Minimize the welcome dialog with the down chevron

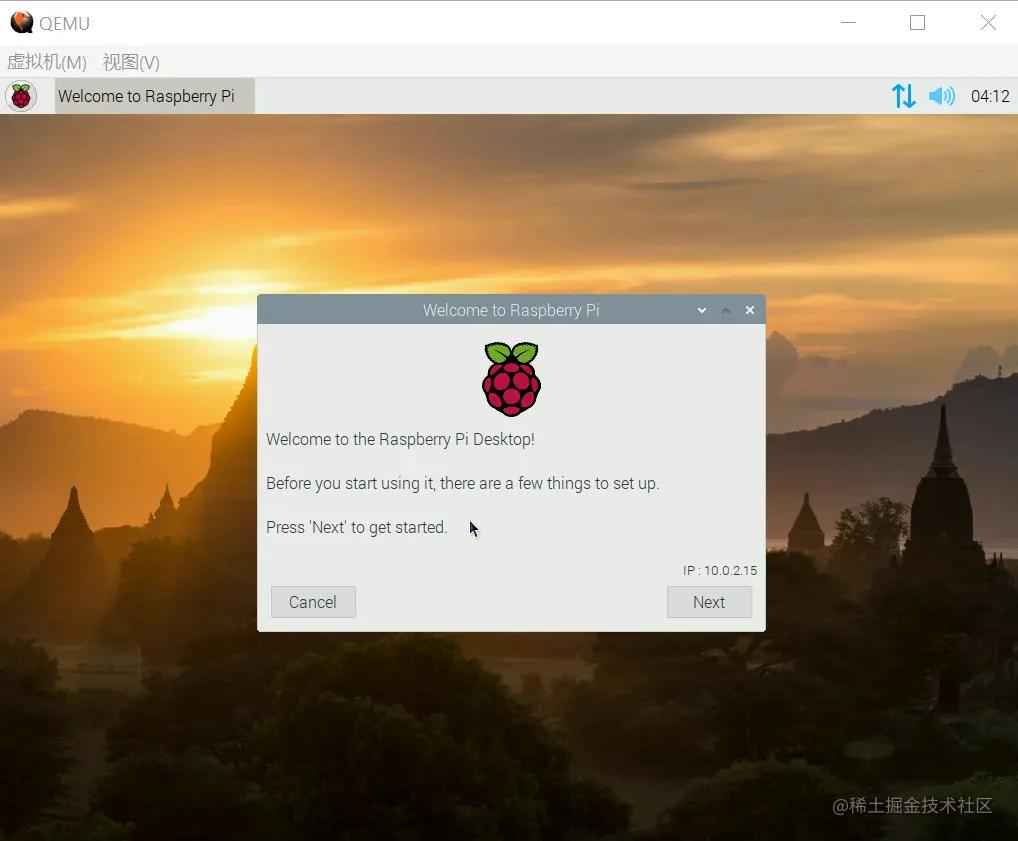tap(702, 310)
